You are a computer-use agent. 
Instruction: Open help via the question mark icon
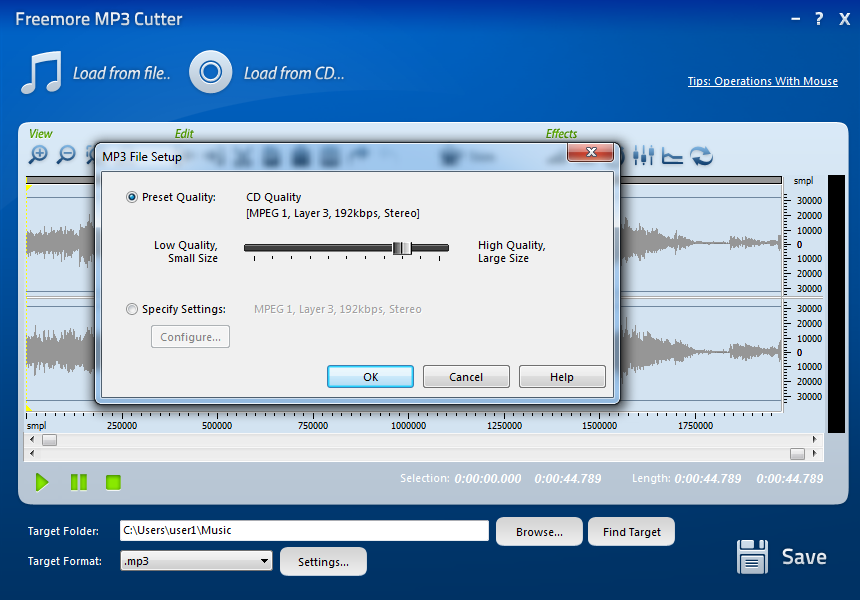click(819, 19)
